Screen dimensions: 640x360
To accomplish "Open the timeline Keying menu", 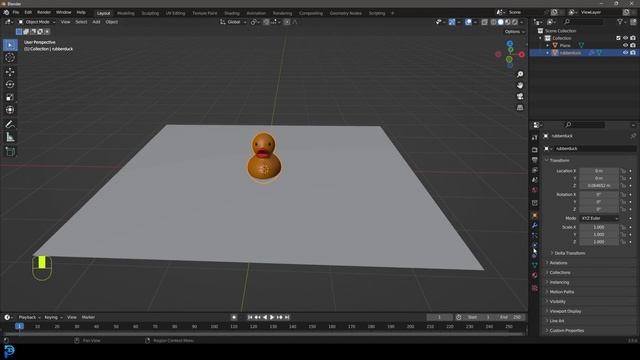I will click(53, 317).
